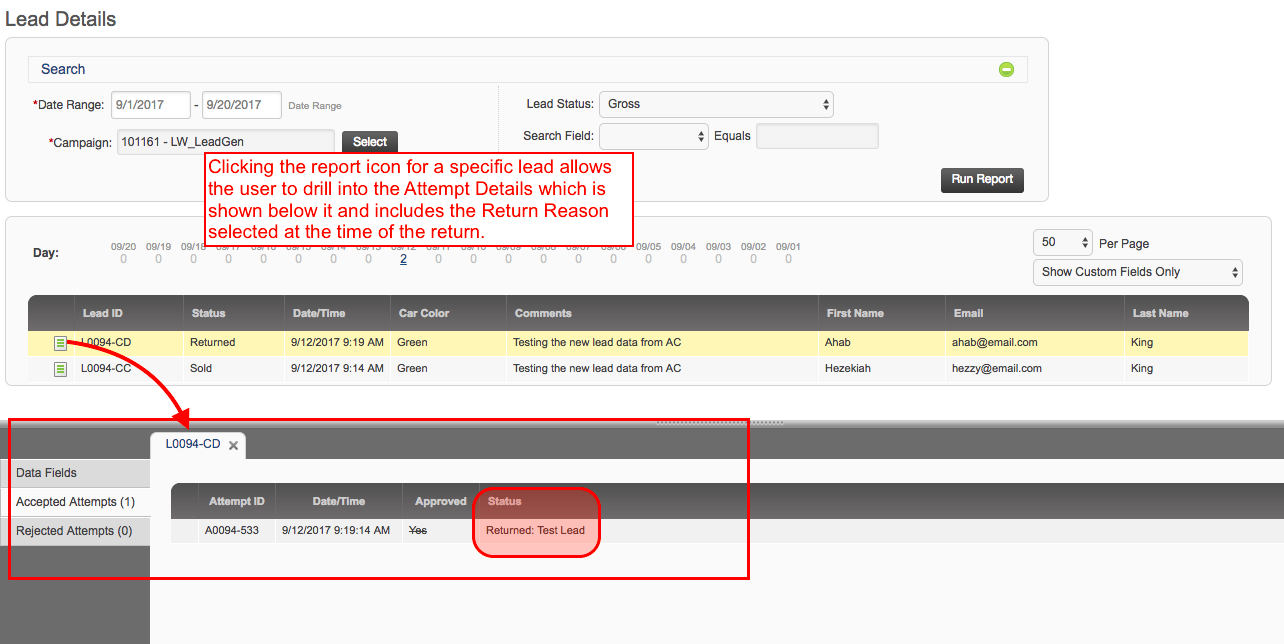The height and width of the screenshot is (644, 1284).
Task: Click the 09/20 day entry
Action: click(x=123, y=253)
